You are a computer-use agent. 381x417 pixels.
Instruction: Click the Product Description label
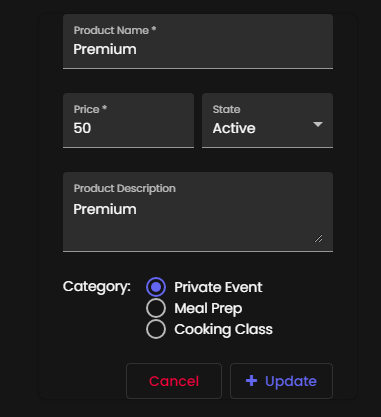coord(125,189)
